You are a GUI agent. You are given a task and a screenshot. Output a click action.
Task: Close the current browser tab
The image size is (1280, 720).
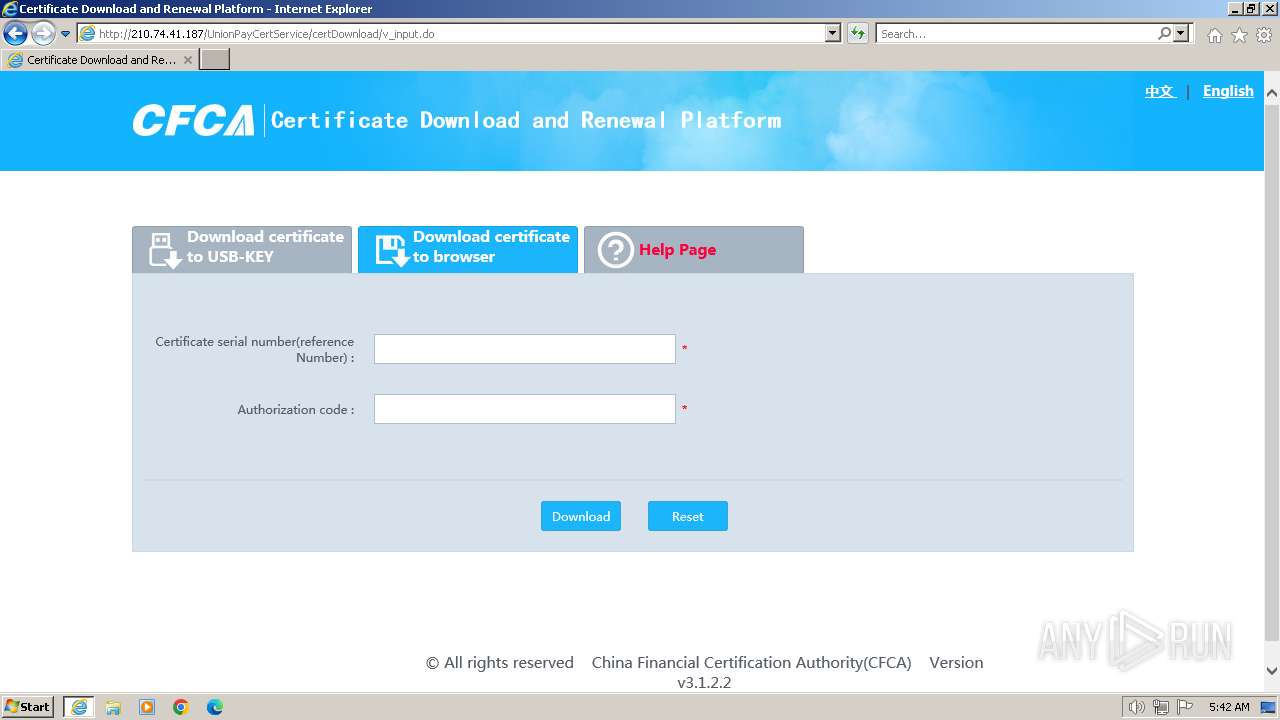tap(187, 60)
